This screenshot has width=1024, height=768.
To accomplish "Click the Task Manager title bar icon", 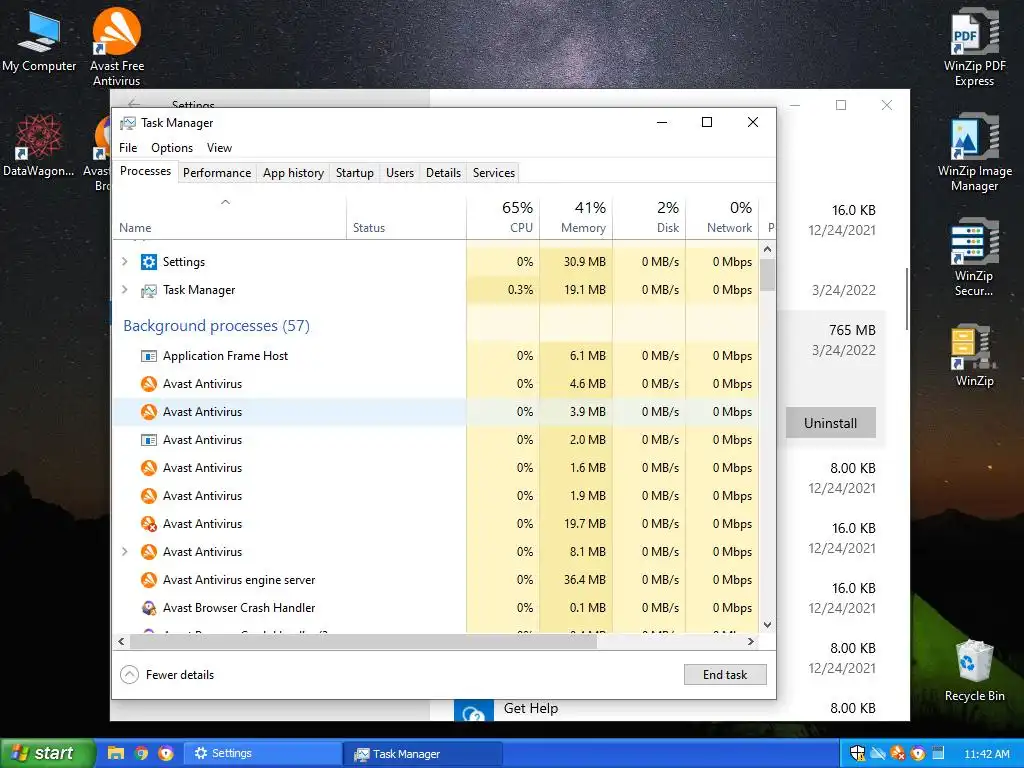I will click(128, 123).
